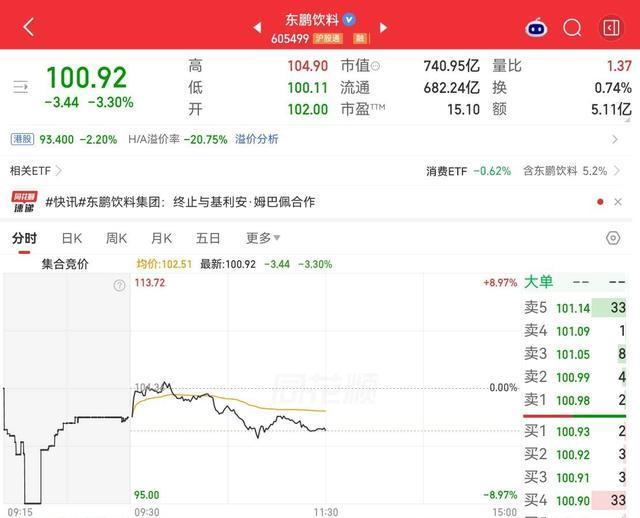Go to next stock with right triangle

(383, 27)
